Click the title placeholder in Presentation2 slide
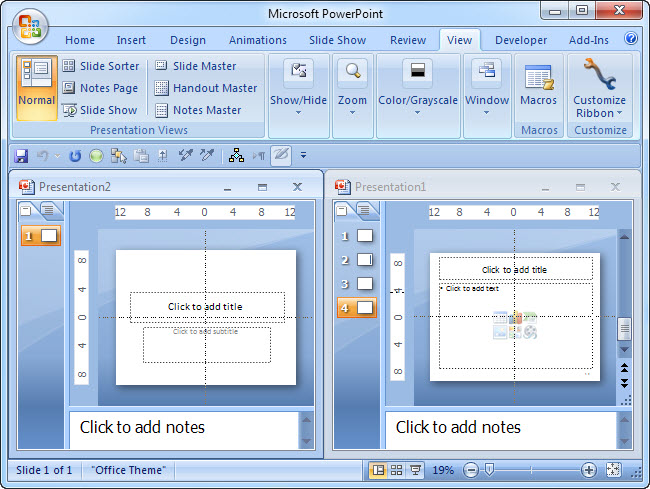The height and width of the screenshot is (489, 650). tap(207, 307)
